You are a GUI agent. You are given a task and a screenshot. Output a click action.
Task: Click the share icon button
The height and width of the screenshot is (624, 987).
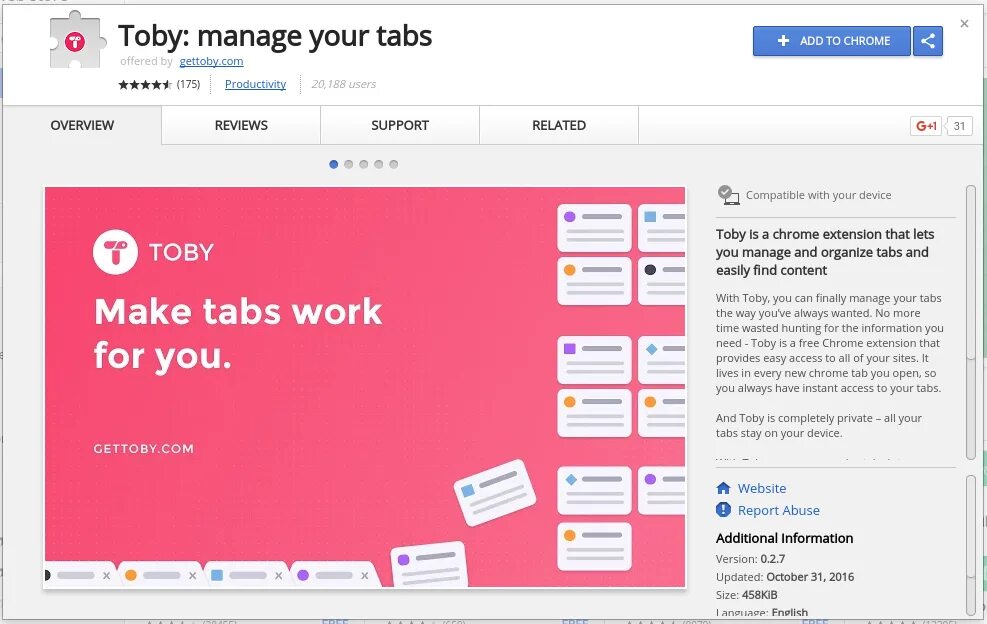pyautogui.click(x=928, y=41)
